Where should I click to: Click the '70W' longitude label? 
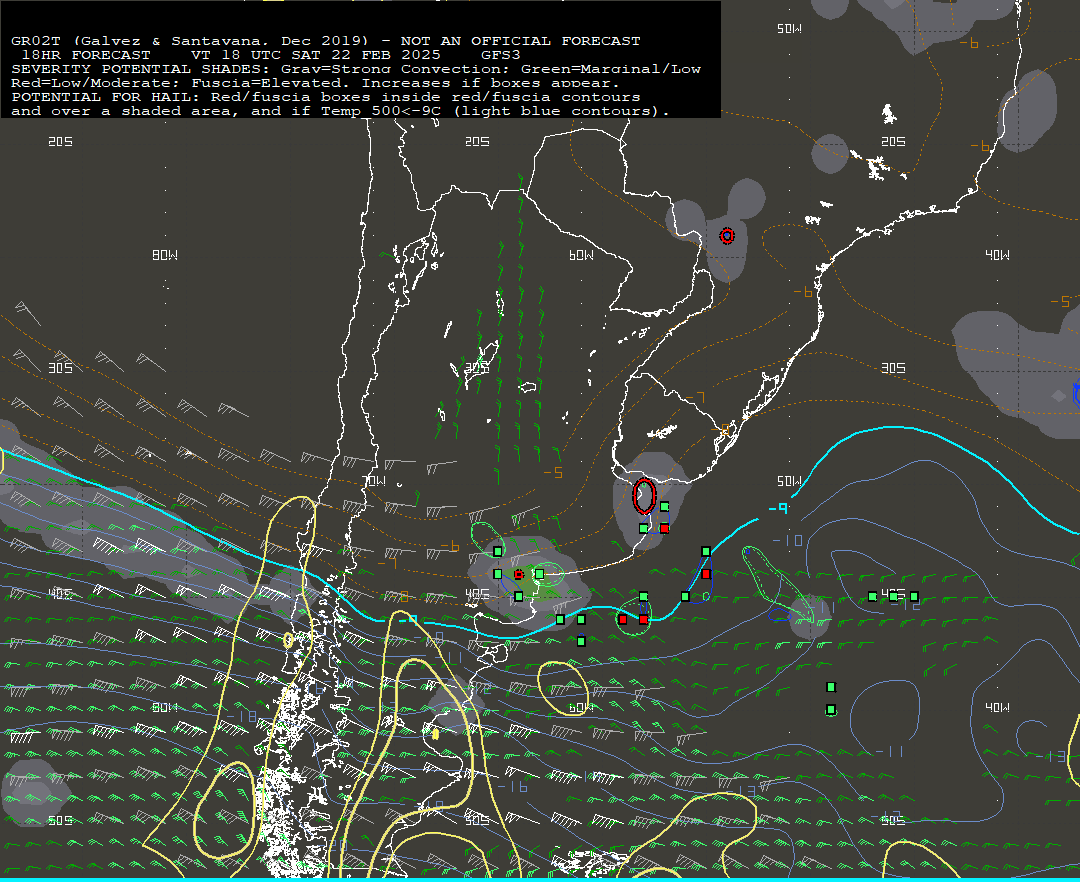(374, 481)
